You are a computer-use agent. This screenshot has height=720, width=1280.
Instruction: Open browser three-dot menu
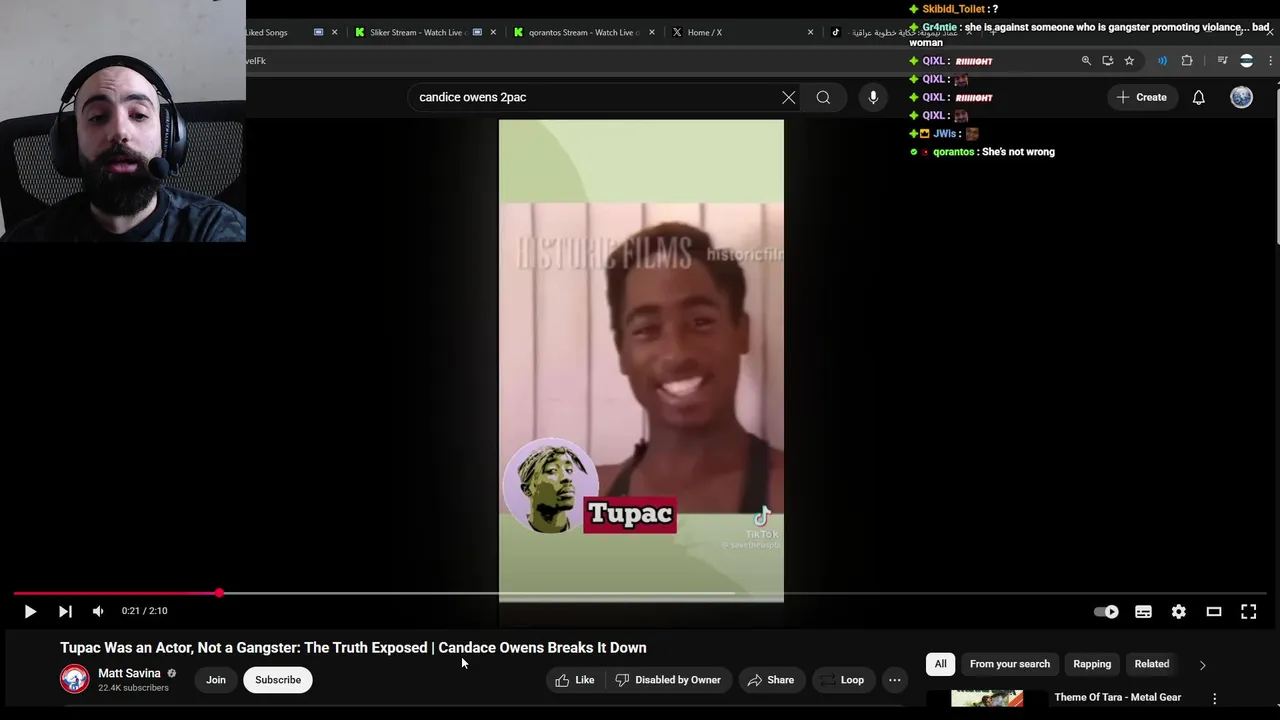click(1270, 61)
